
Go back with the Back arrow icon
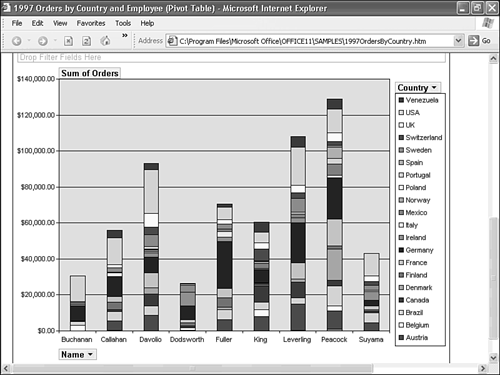click(17, 41)
